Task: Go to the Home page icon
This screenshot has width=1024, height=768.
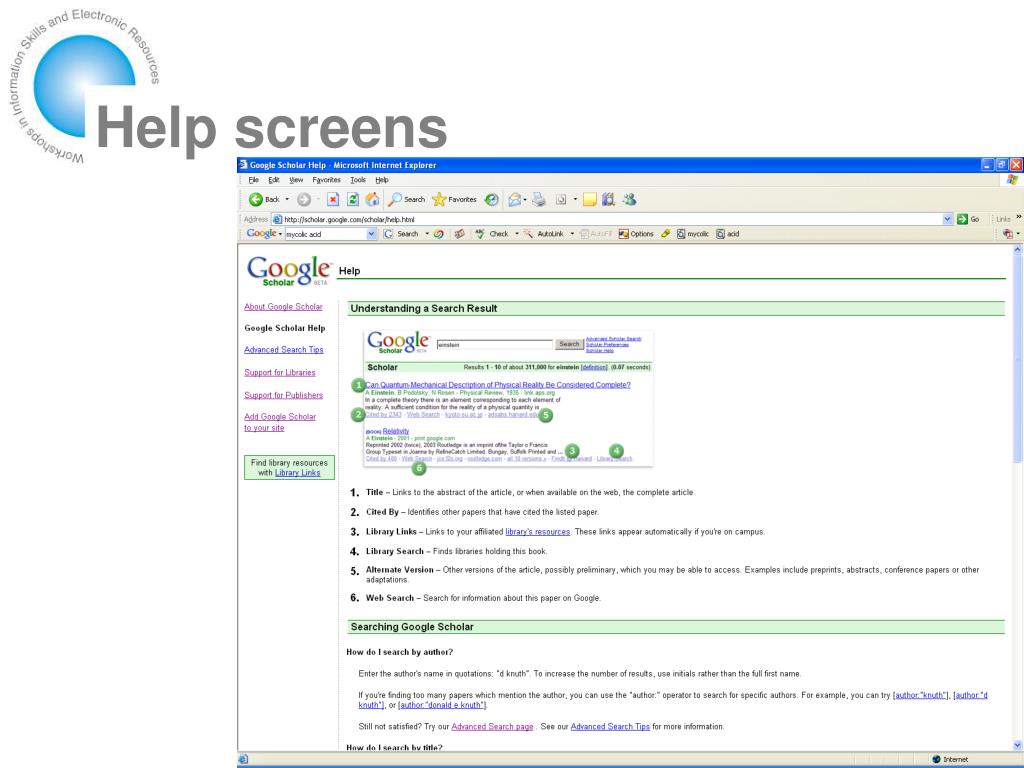Action: (x=372, y=199)
